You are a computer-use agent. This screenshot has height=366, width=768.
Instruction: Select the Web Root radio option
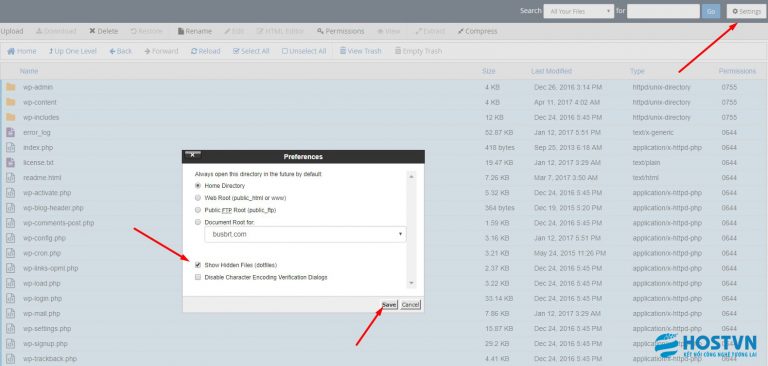(x=198, y=198)
